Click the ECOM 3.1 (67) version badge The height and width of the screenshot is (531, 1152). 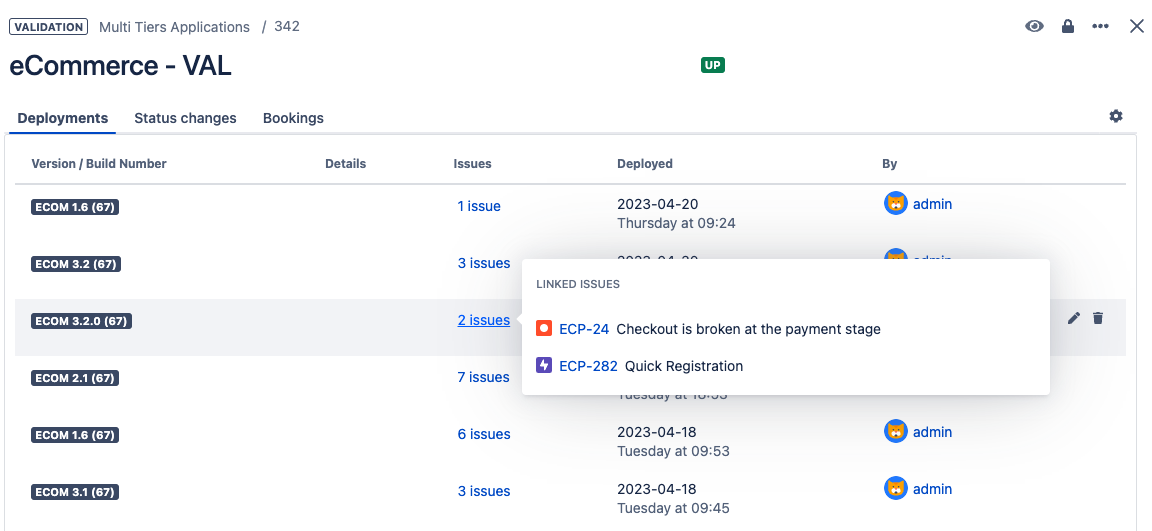pos(76,492)
